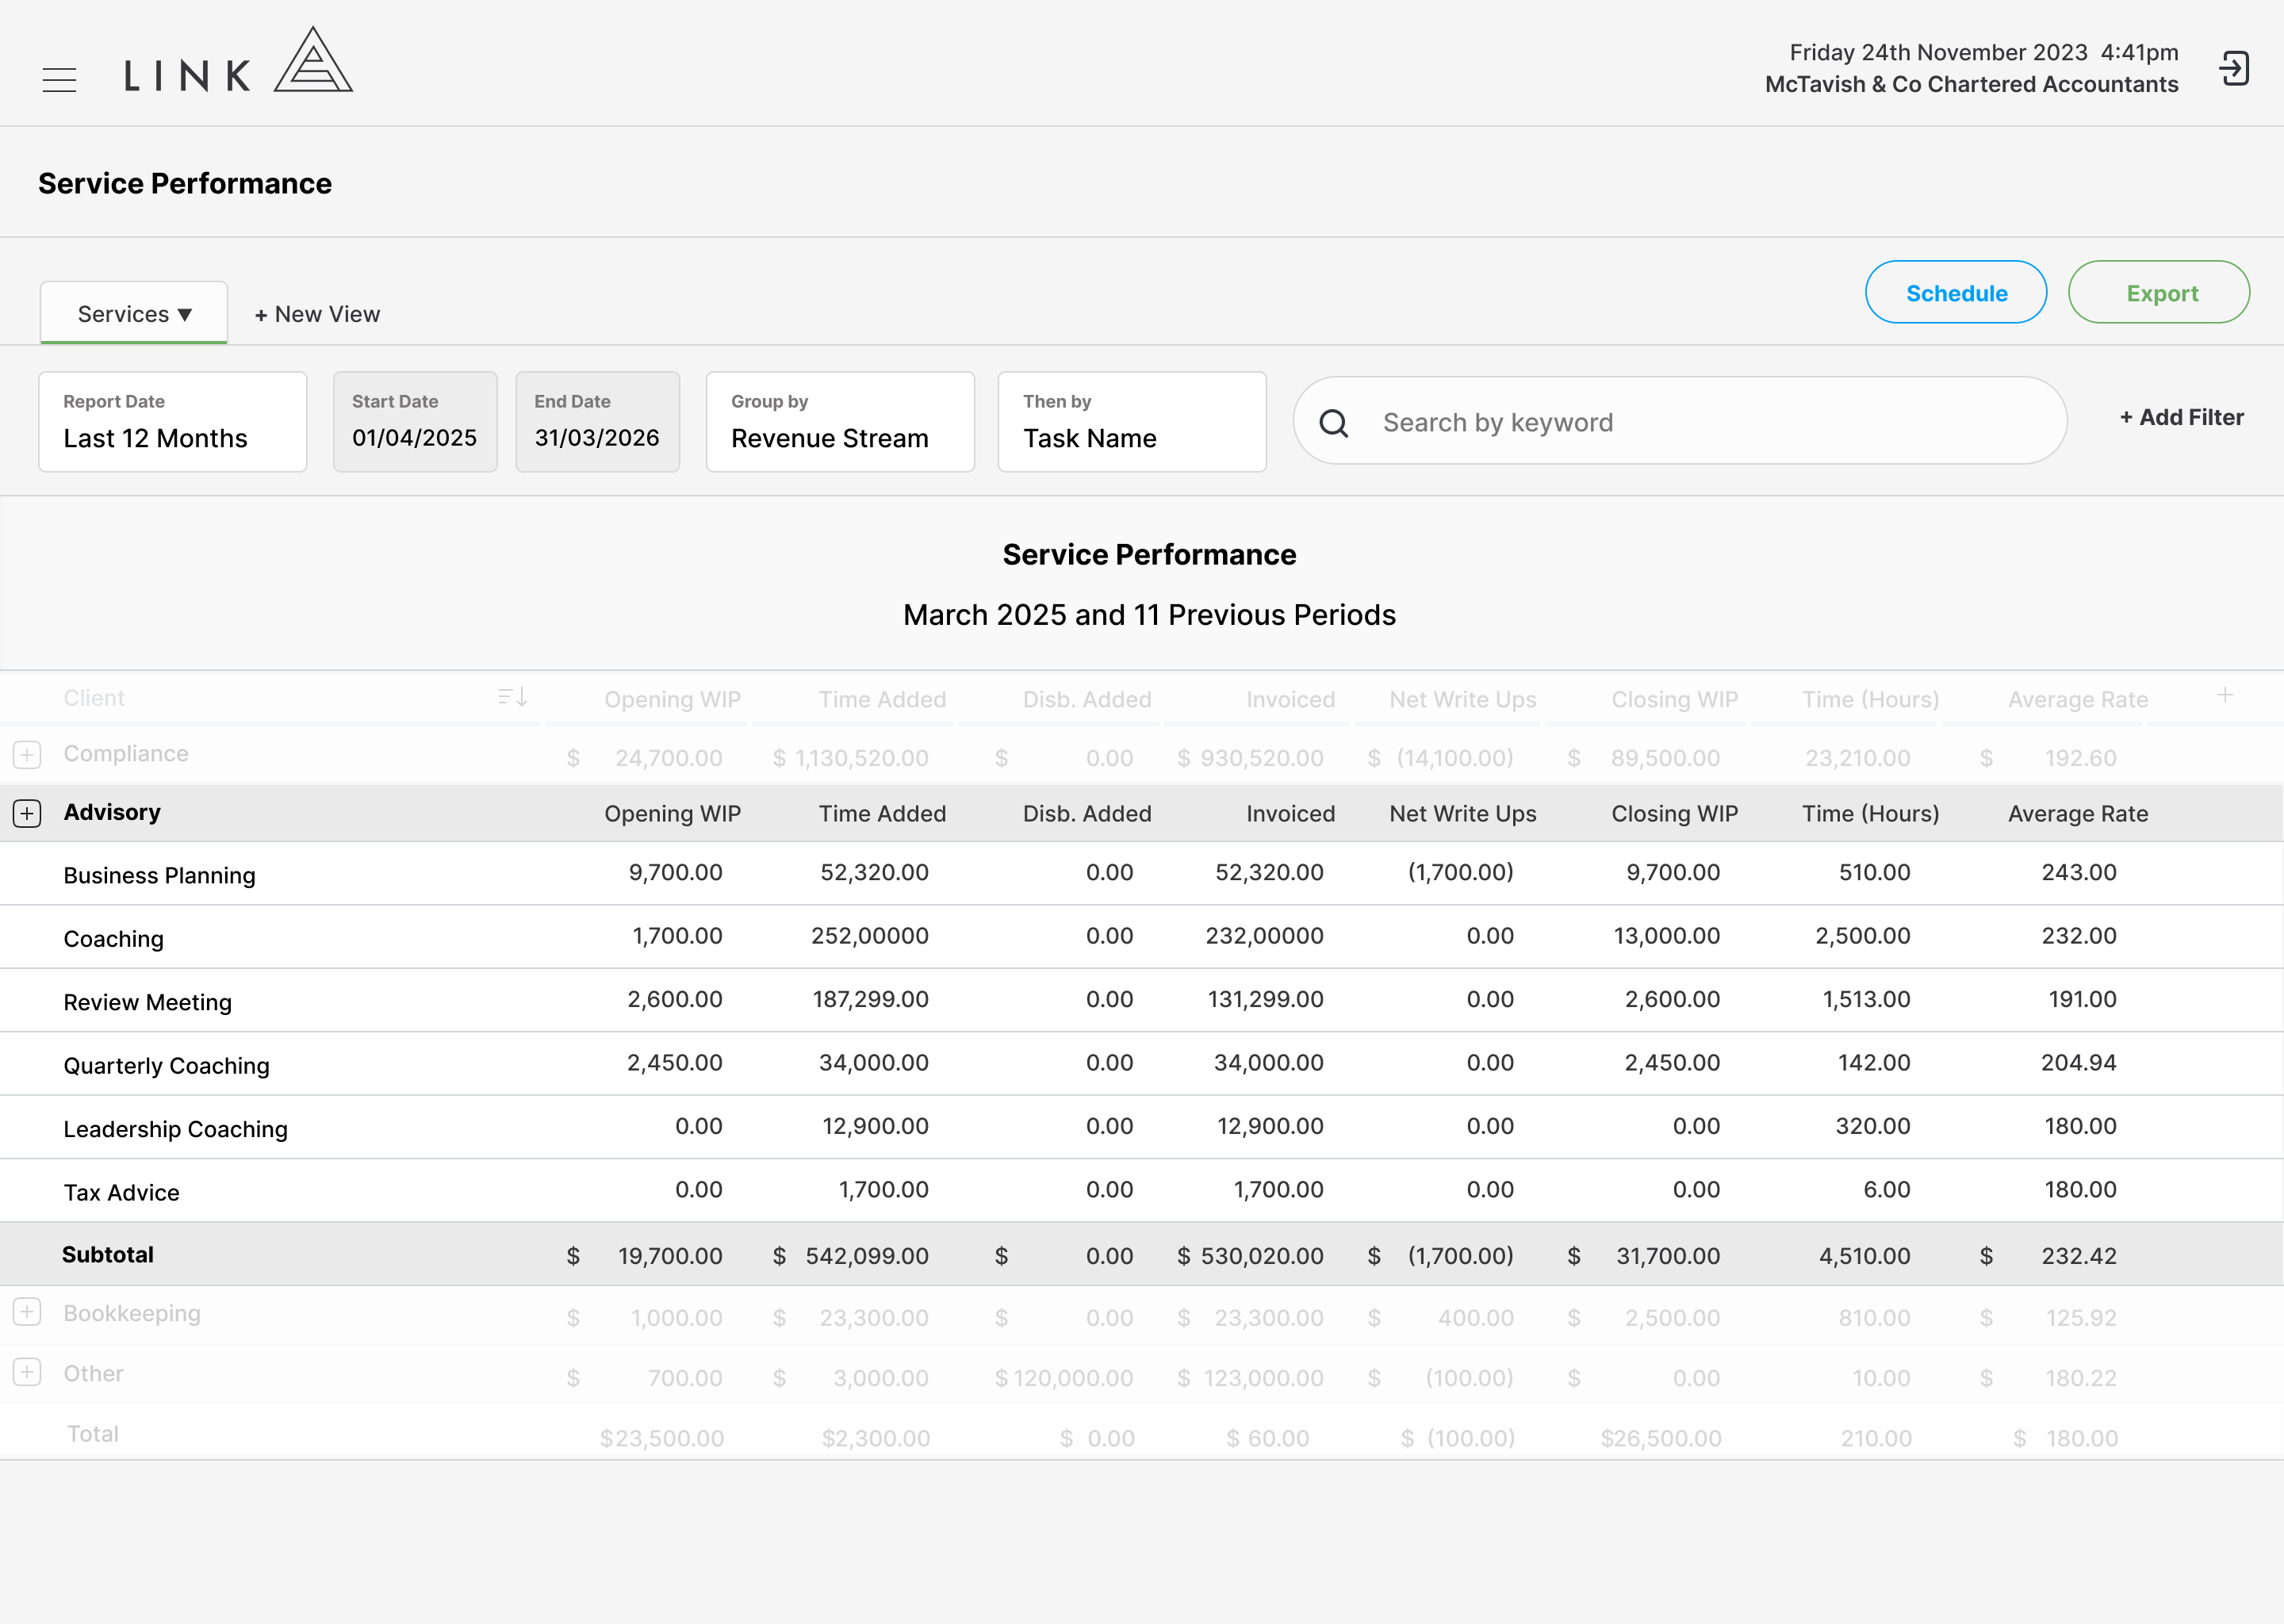Click the search magnifier icon
The height and width of the screenshot is (1624, 2284).
pyautogui.click(x=1334, y=423)
